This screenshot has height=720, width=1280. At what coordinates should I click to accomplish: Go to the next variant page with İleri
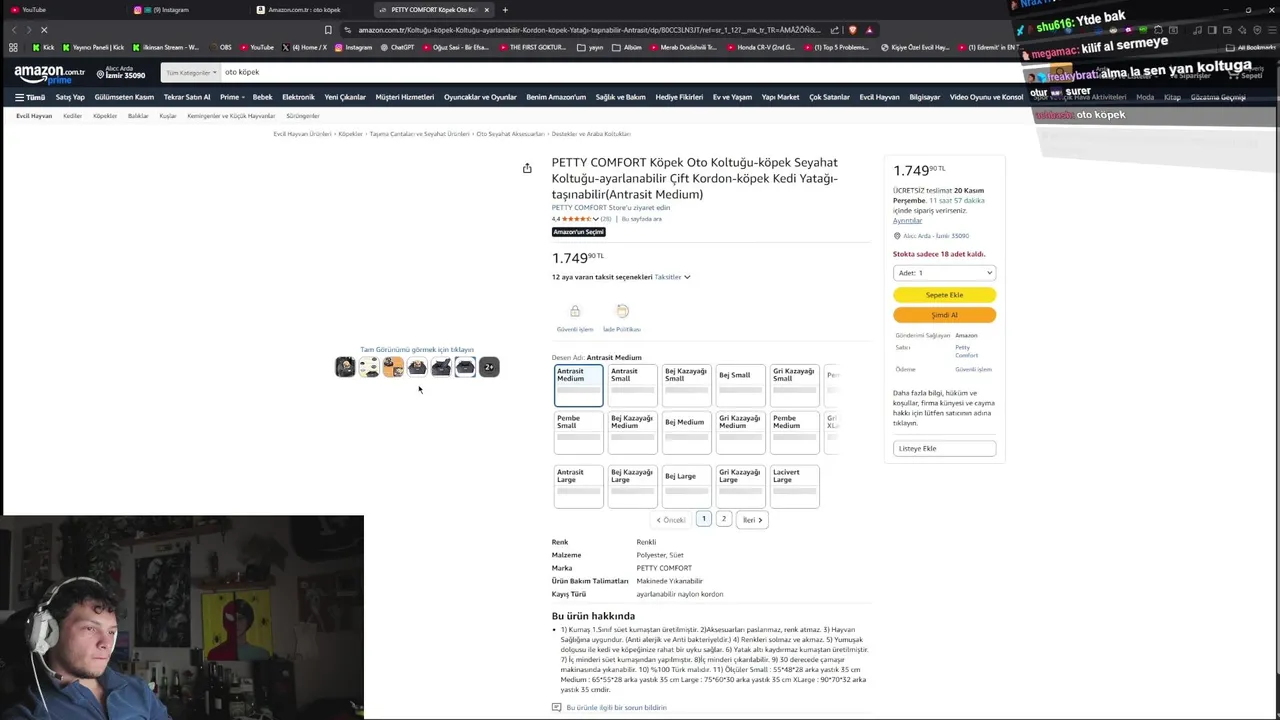pos(752,520)
